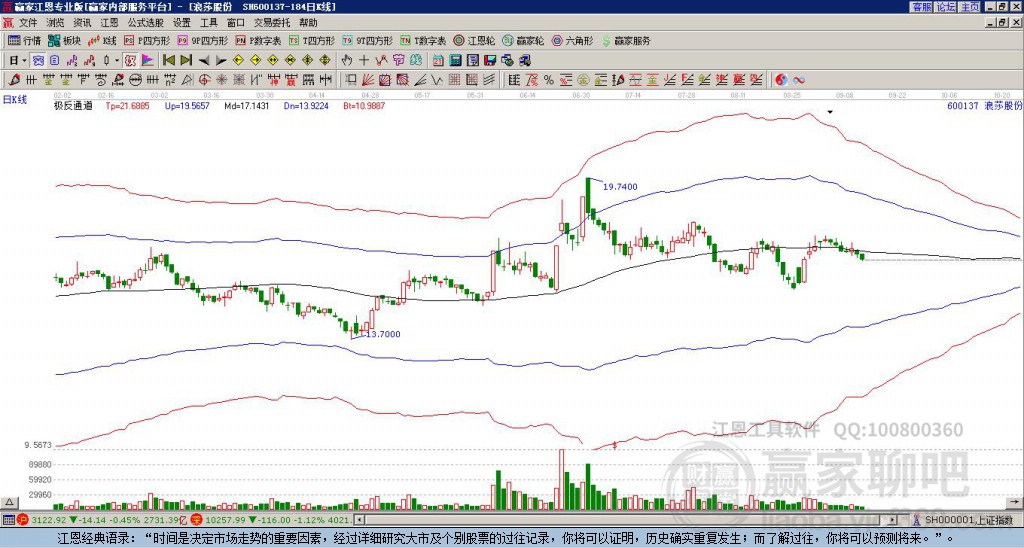
Task: Click the 10257.99 index value in status bar
Action: (x=225, y=520)
